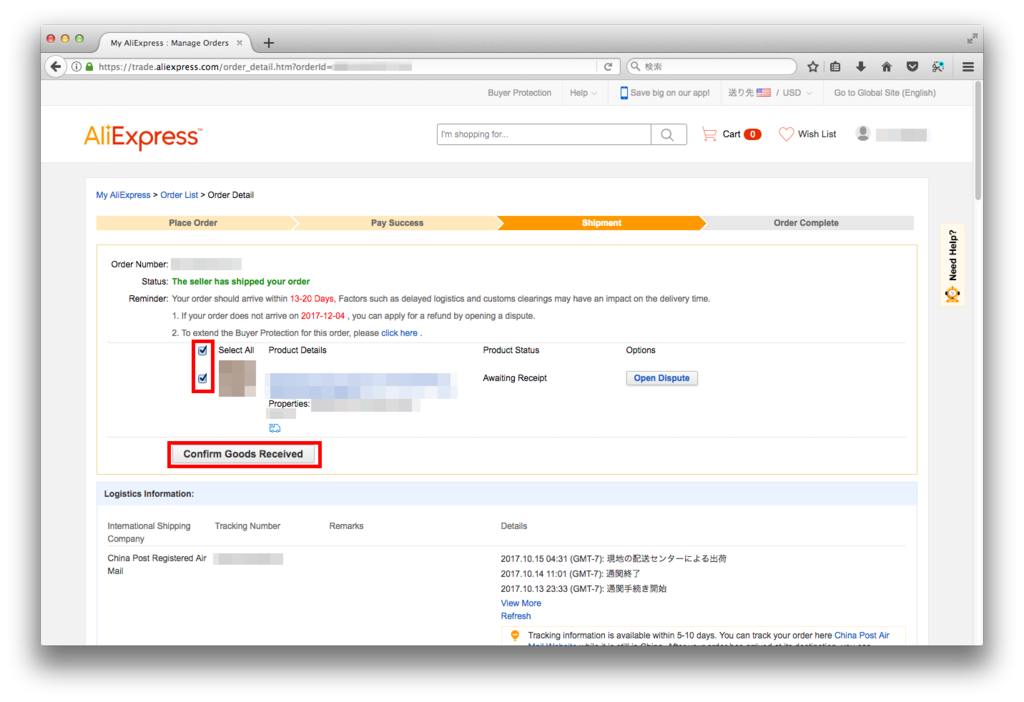
Task: Open the Buyer Protection link
Action: pyautogui.click(x=519, y=93)
